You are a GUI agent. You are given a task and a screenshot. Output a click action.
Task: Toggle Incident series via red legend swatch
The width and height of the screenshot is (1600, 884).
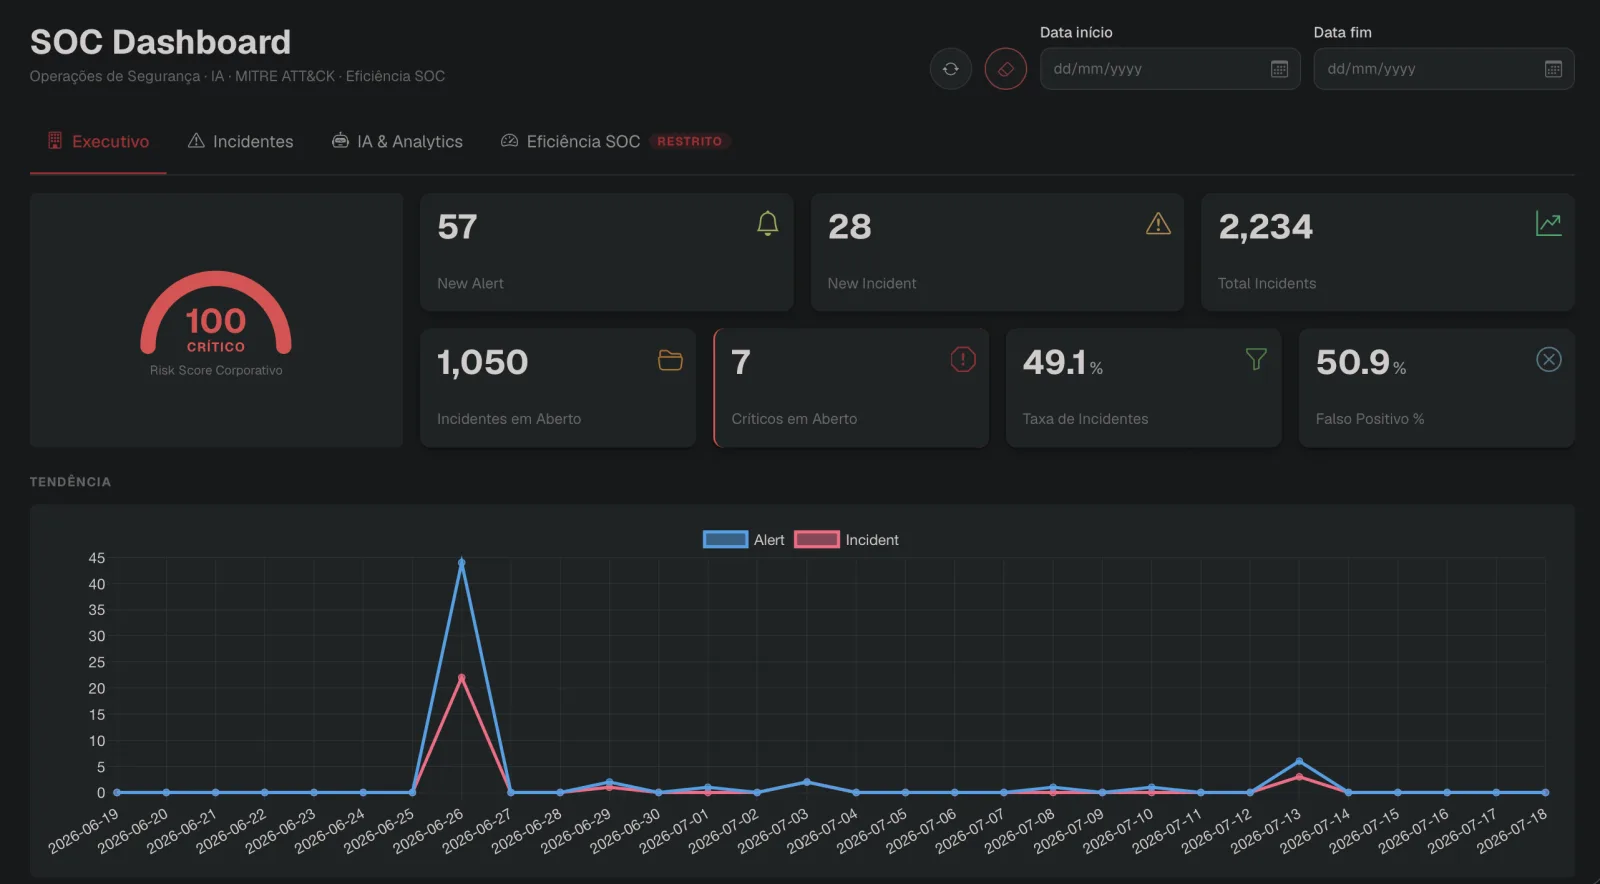[817, 539]
